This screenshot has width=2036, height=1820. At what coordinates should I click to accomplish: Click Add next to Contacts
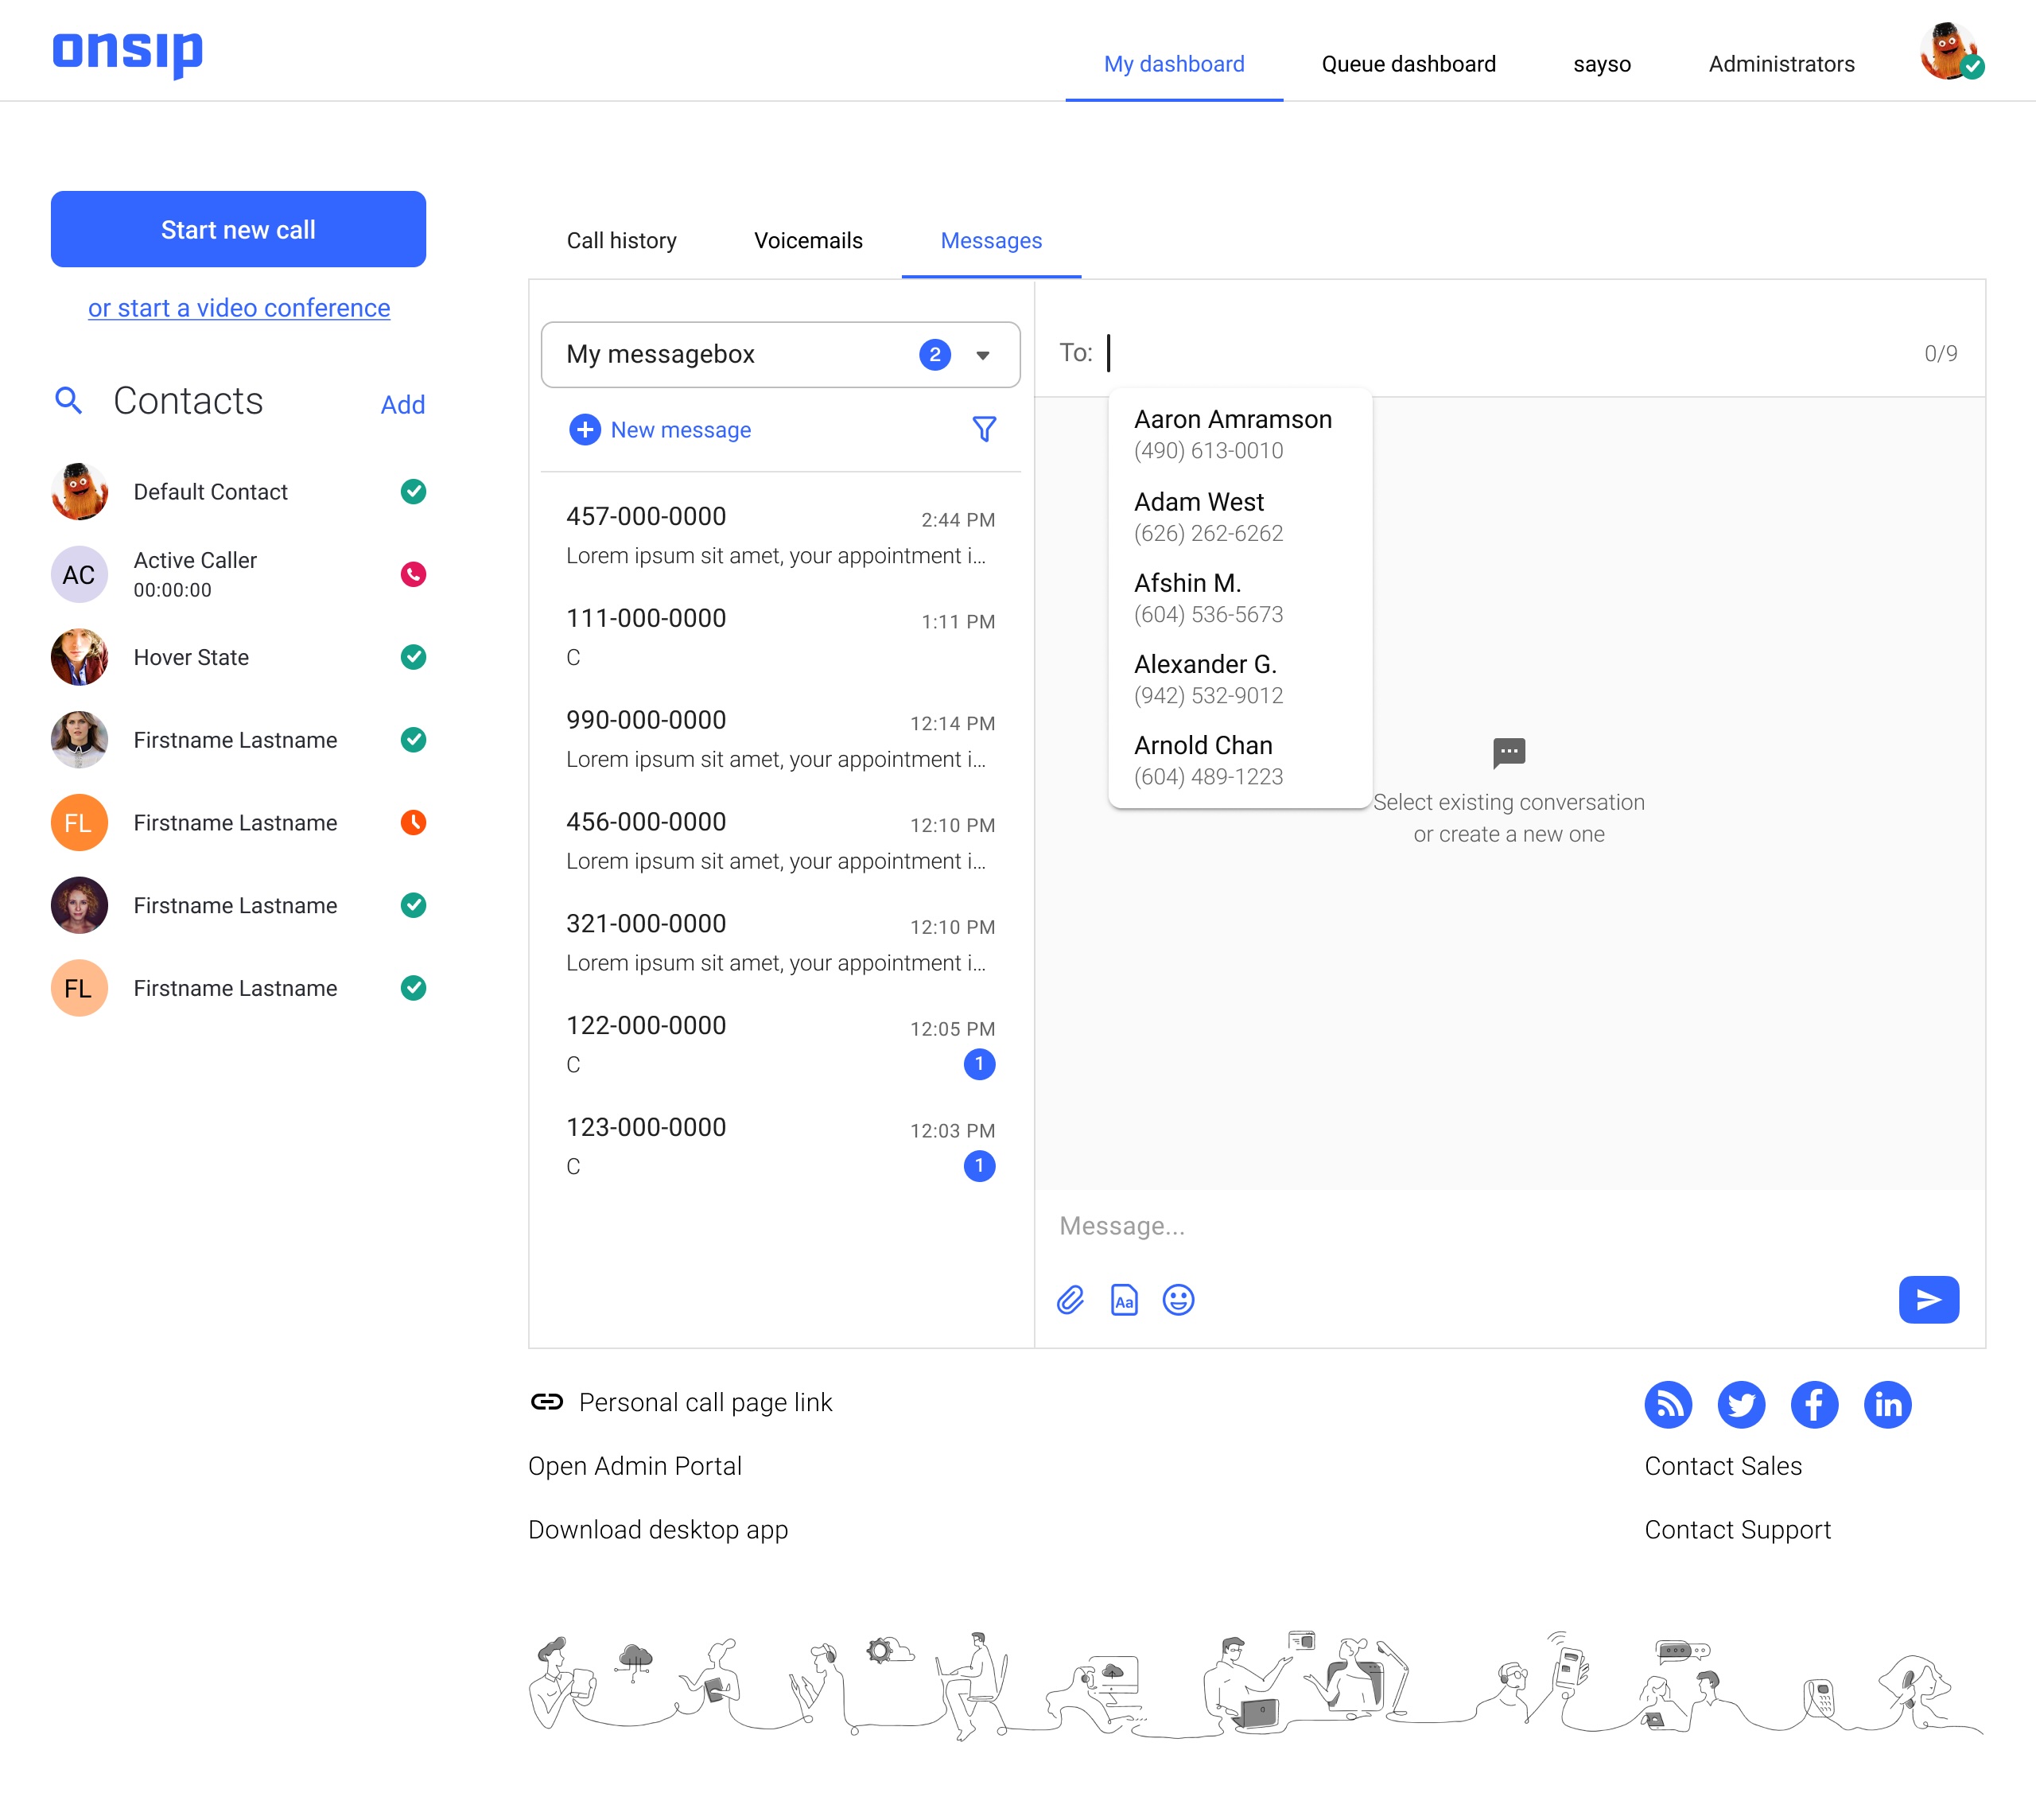tap(403, 404)
